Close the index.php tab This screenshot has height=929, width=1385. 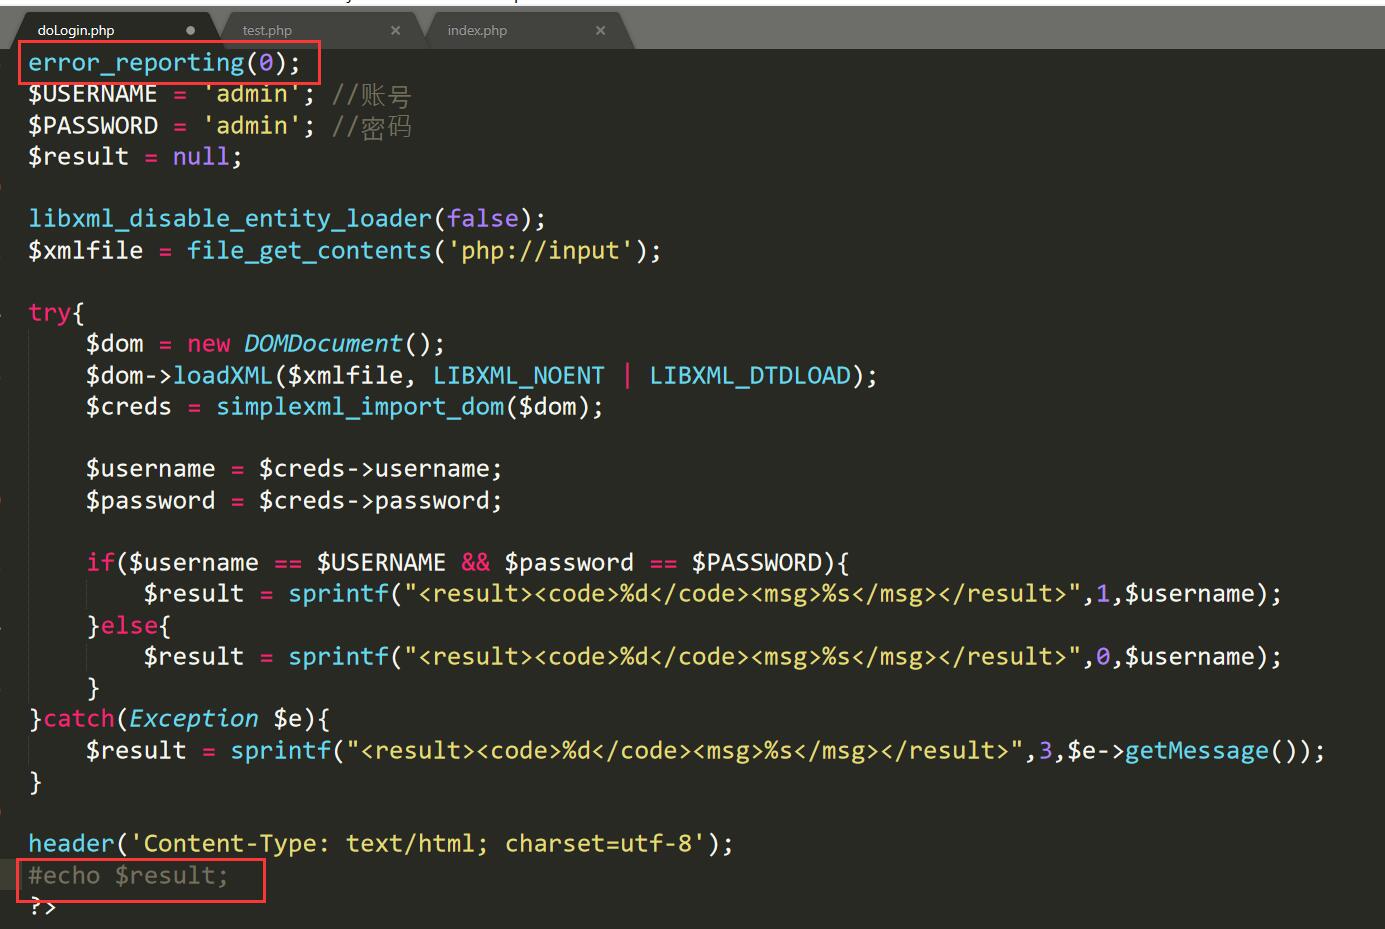[x=600, y=30]
